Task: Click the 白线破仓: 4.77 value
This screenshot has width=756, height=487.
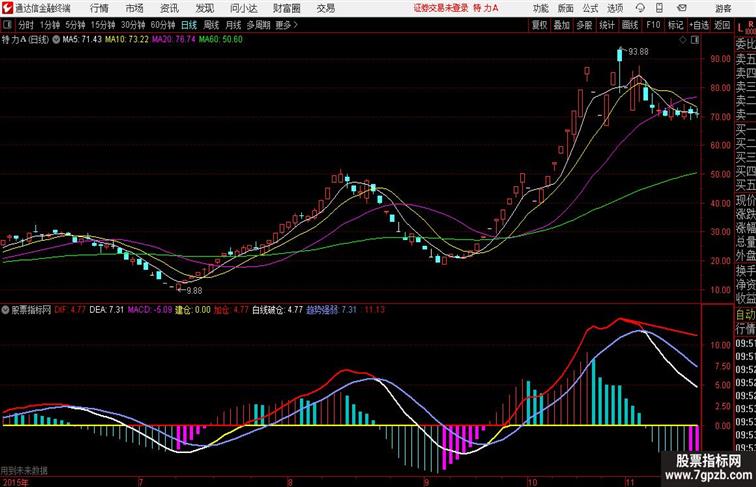Action: tap(278, 310)
